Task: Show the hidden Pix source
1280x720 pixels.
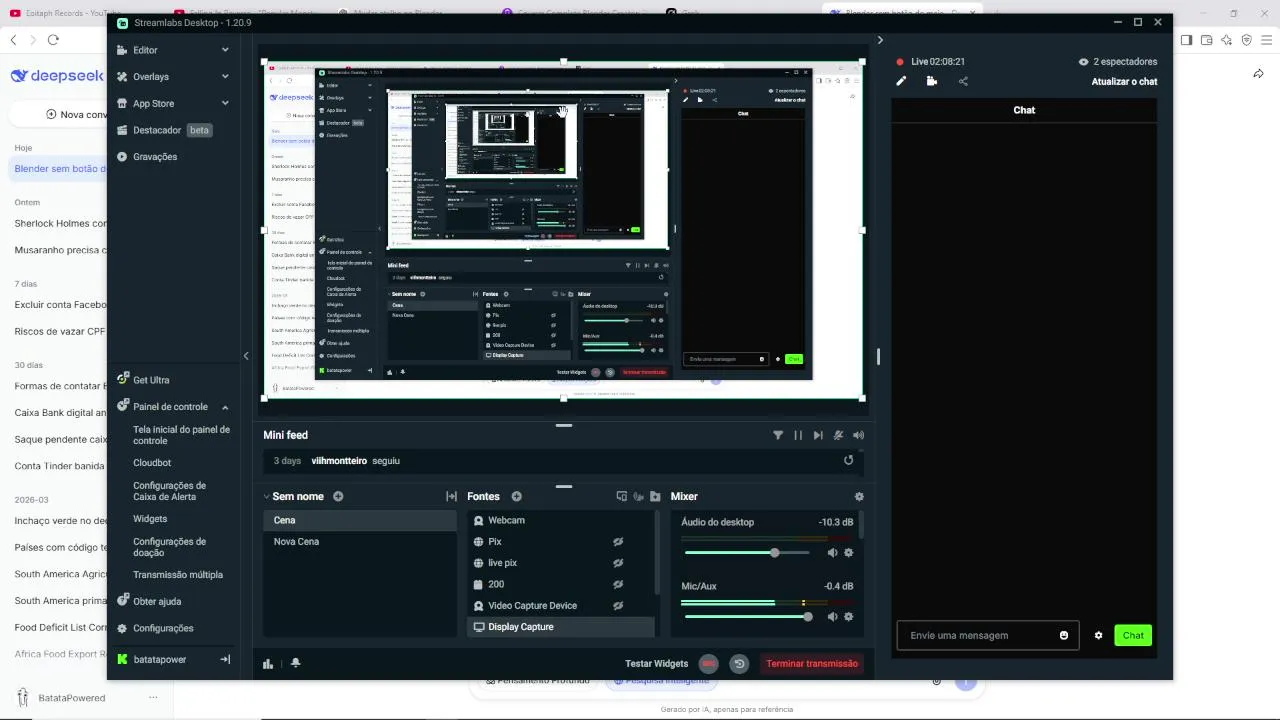Action: click(x=618, y=542)
